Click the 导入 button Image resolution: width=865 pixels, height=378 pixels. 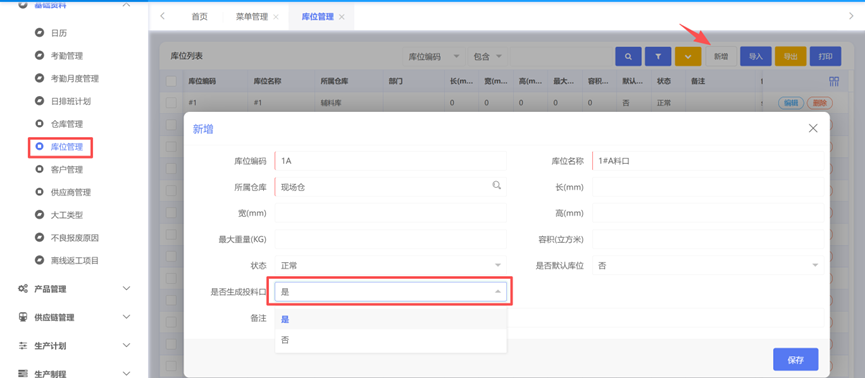pyautogui.click(x=755, y=56)
